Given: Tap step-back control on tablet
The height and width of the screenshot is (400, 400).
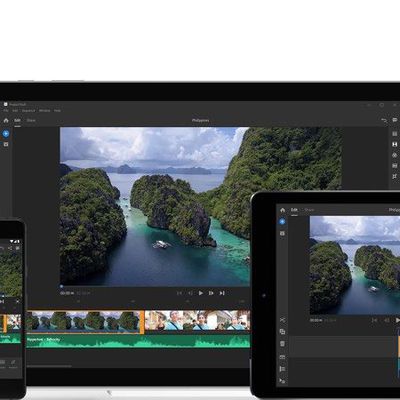Looking at the screenshot, I should (x=387, y=320).
